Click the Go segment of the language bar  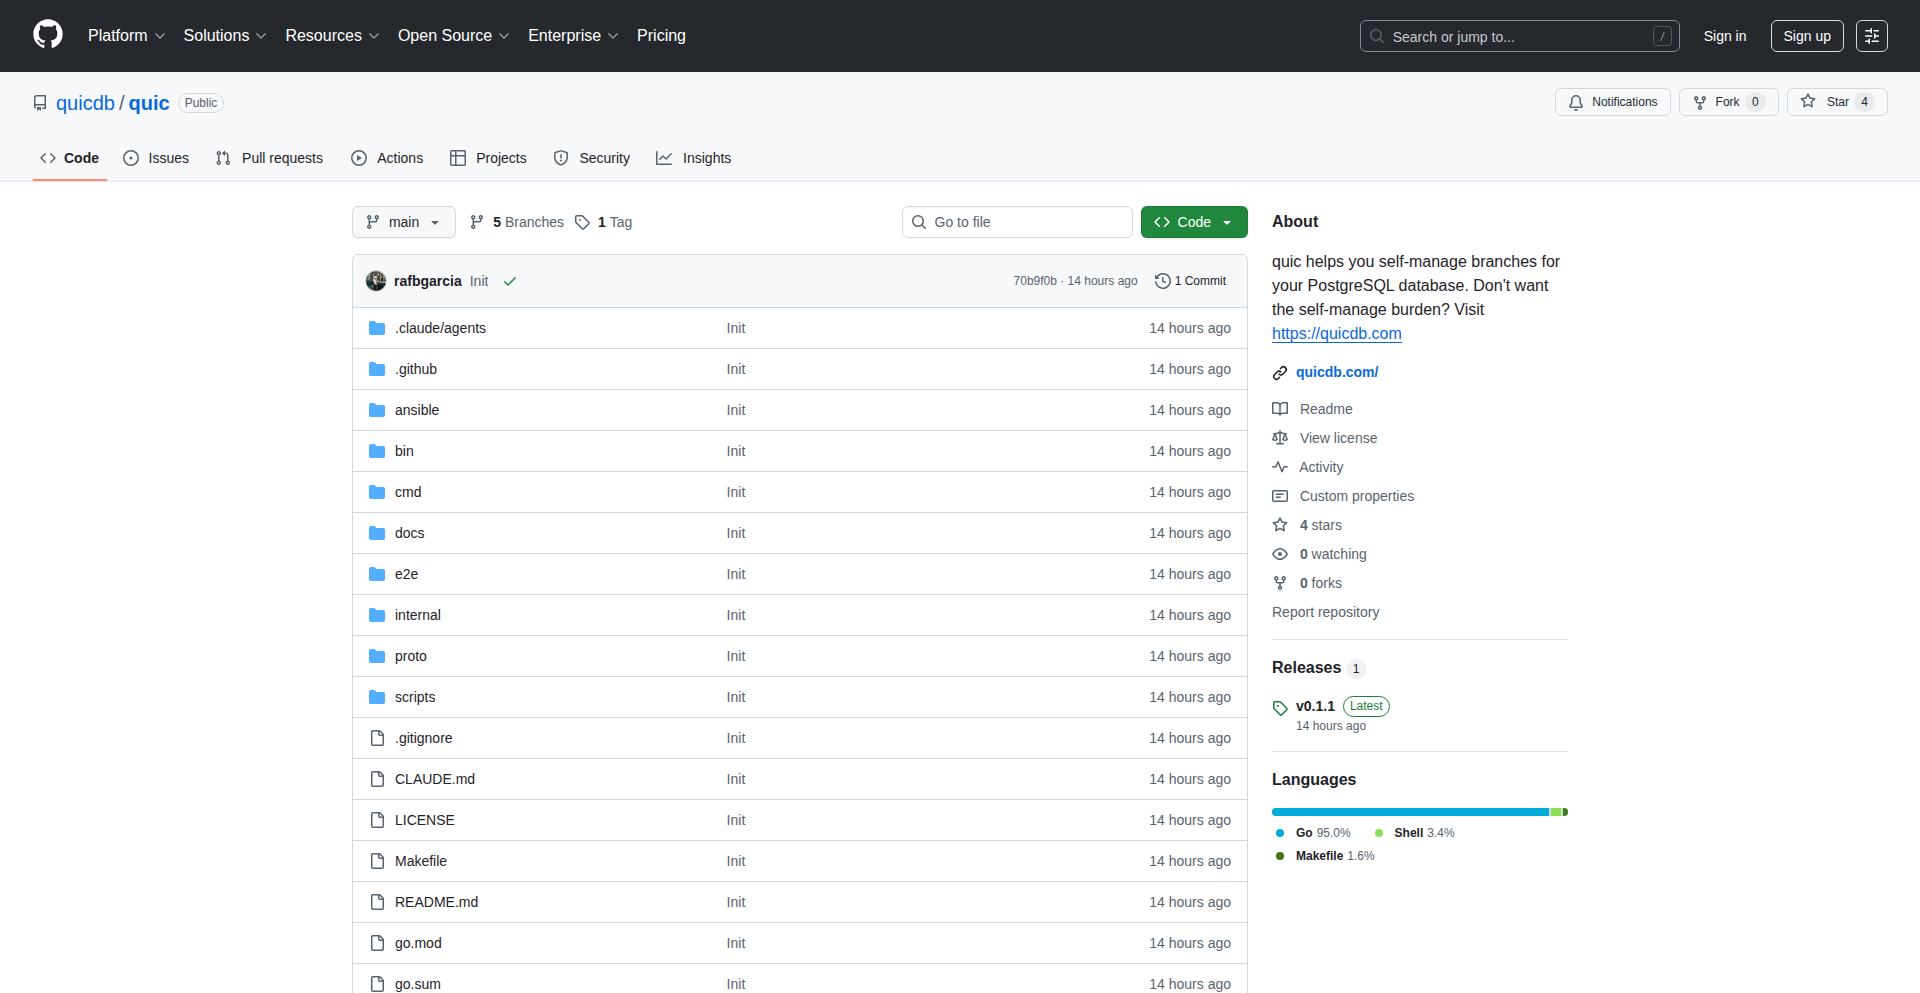(1410, 812)
